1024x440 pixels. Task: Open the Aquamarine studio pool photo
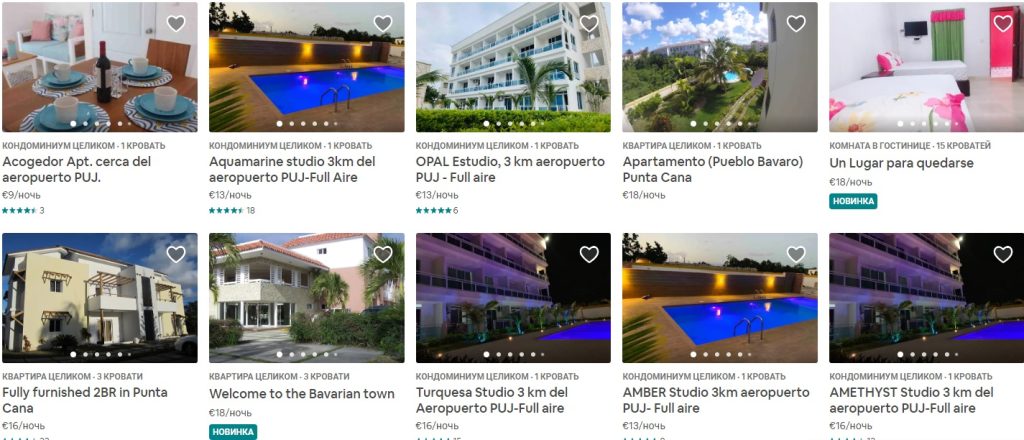[306, 67]
